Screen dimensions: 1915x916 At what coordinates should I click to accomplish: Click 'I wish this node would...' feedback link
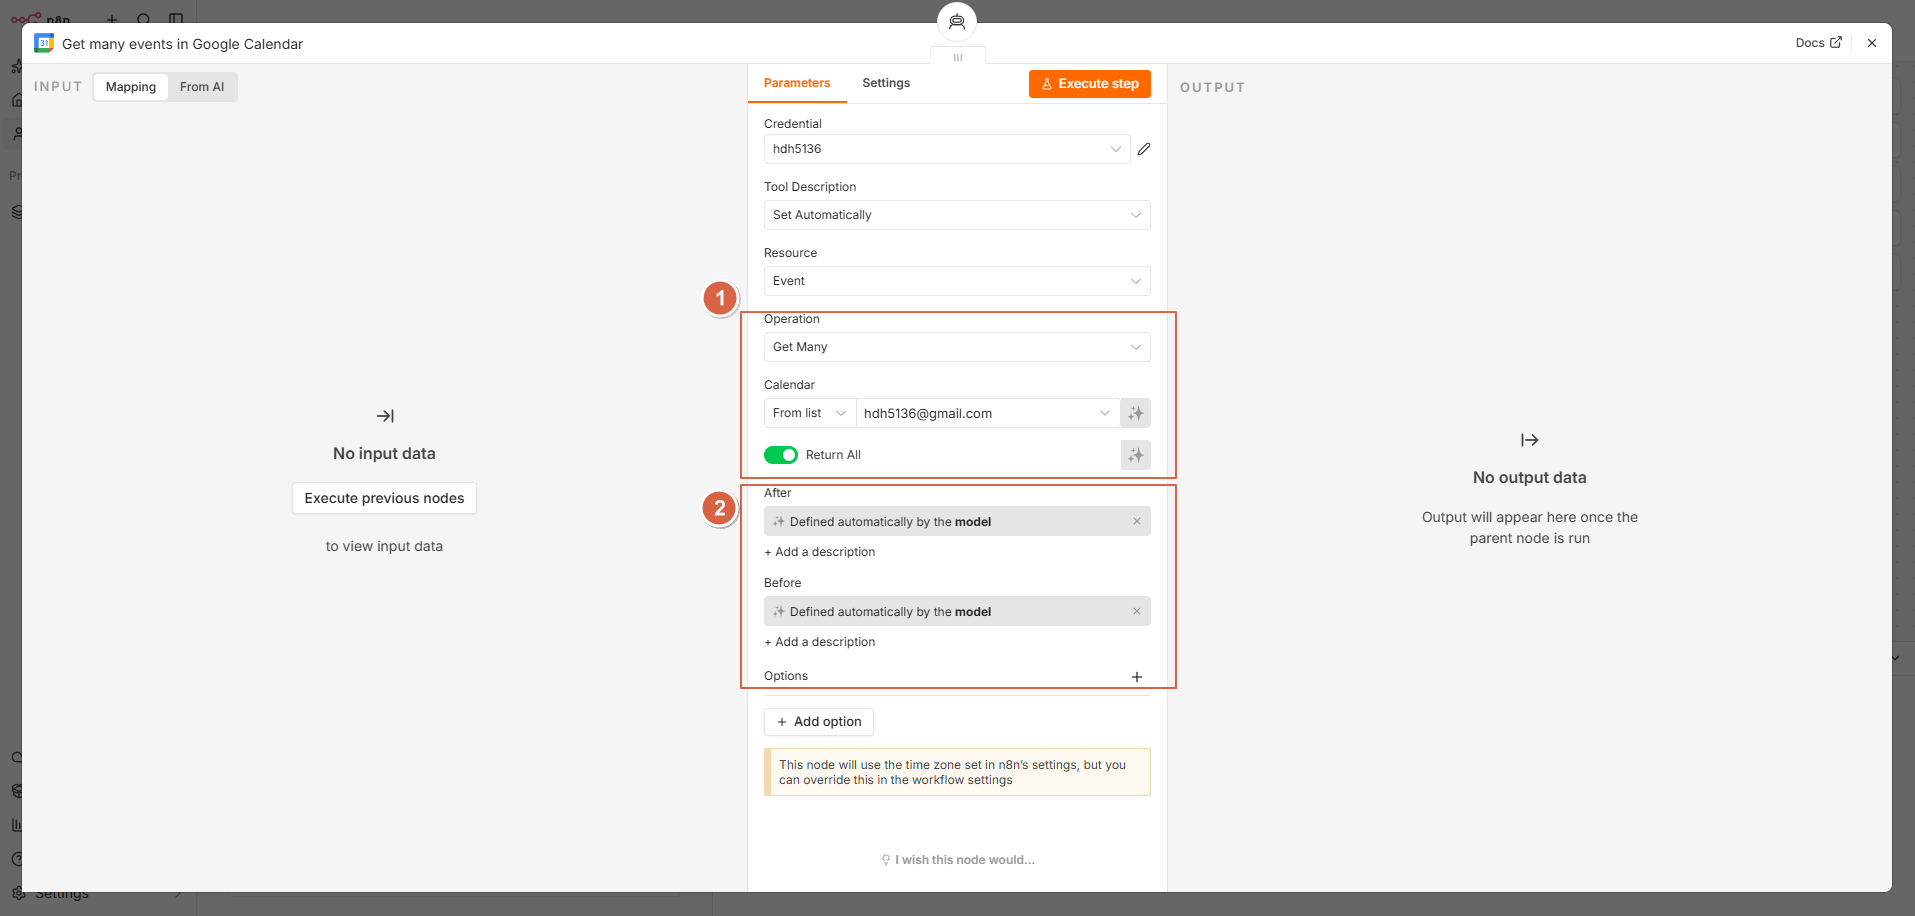[x=958, y=860]
